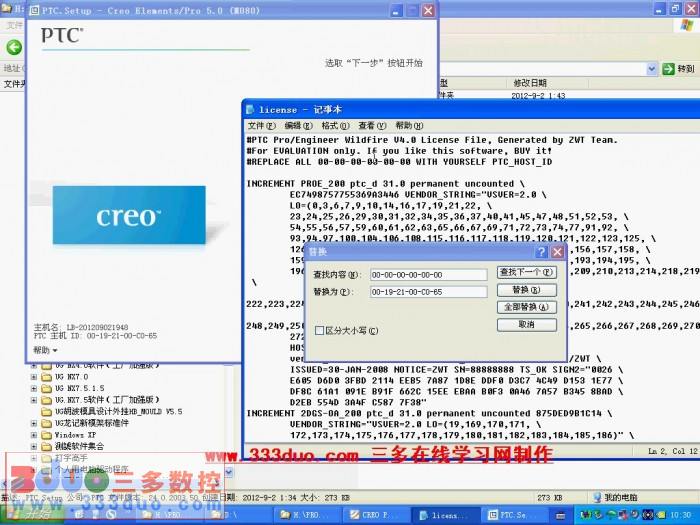Select the 'Windows XP' tree label
Screen dimensions: 700x525
click(x=75, y=434)
